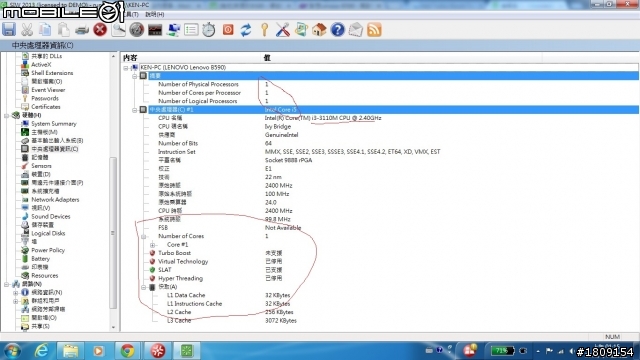Select Power Policy in the tree
Screen dimensions: 640x360
tap(48, 250)
